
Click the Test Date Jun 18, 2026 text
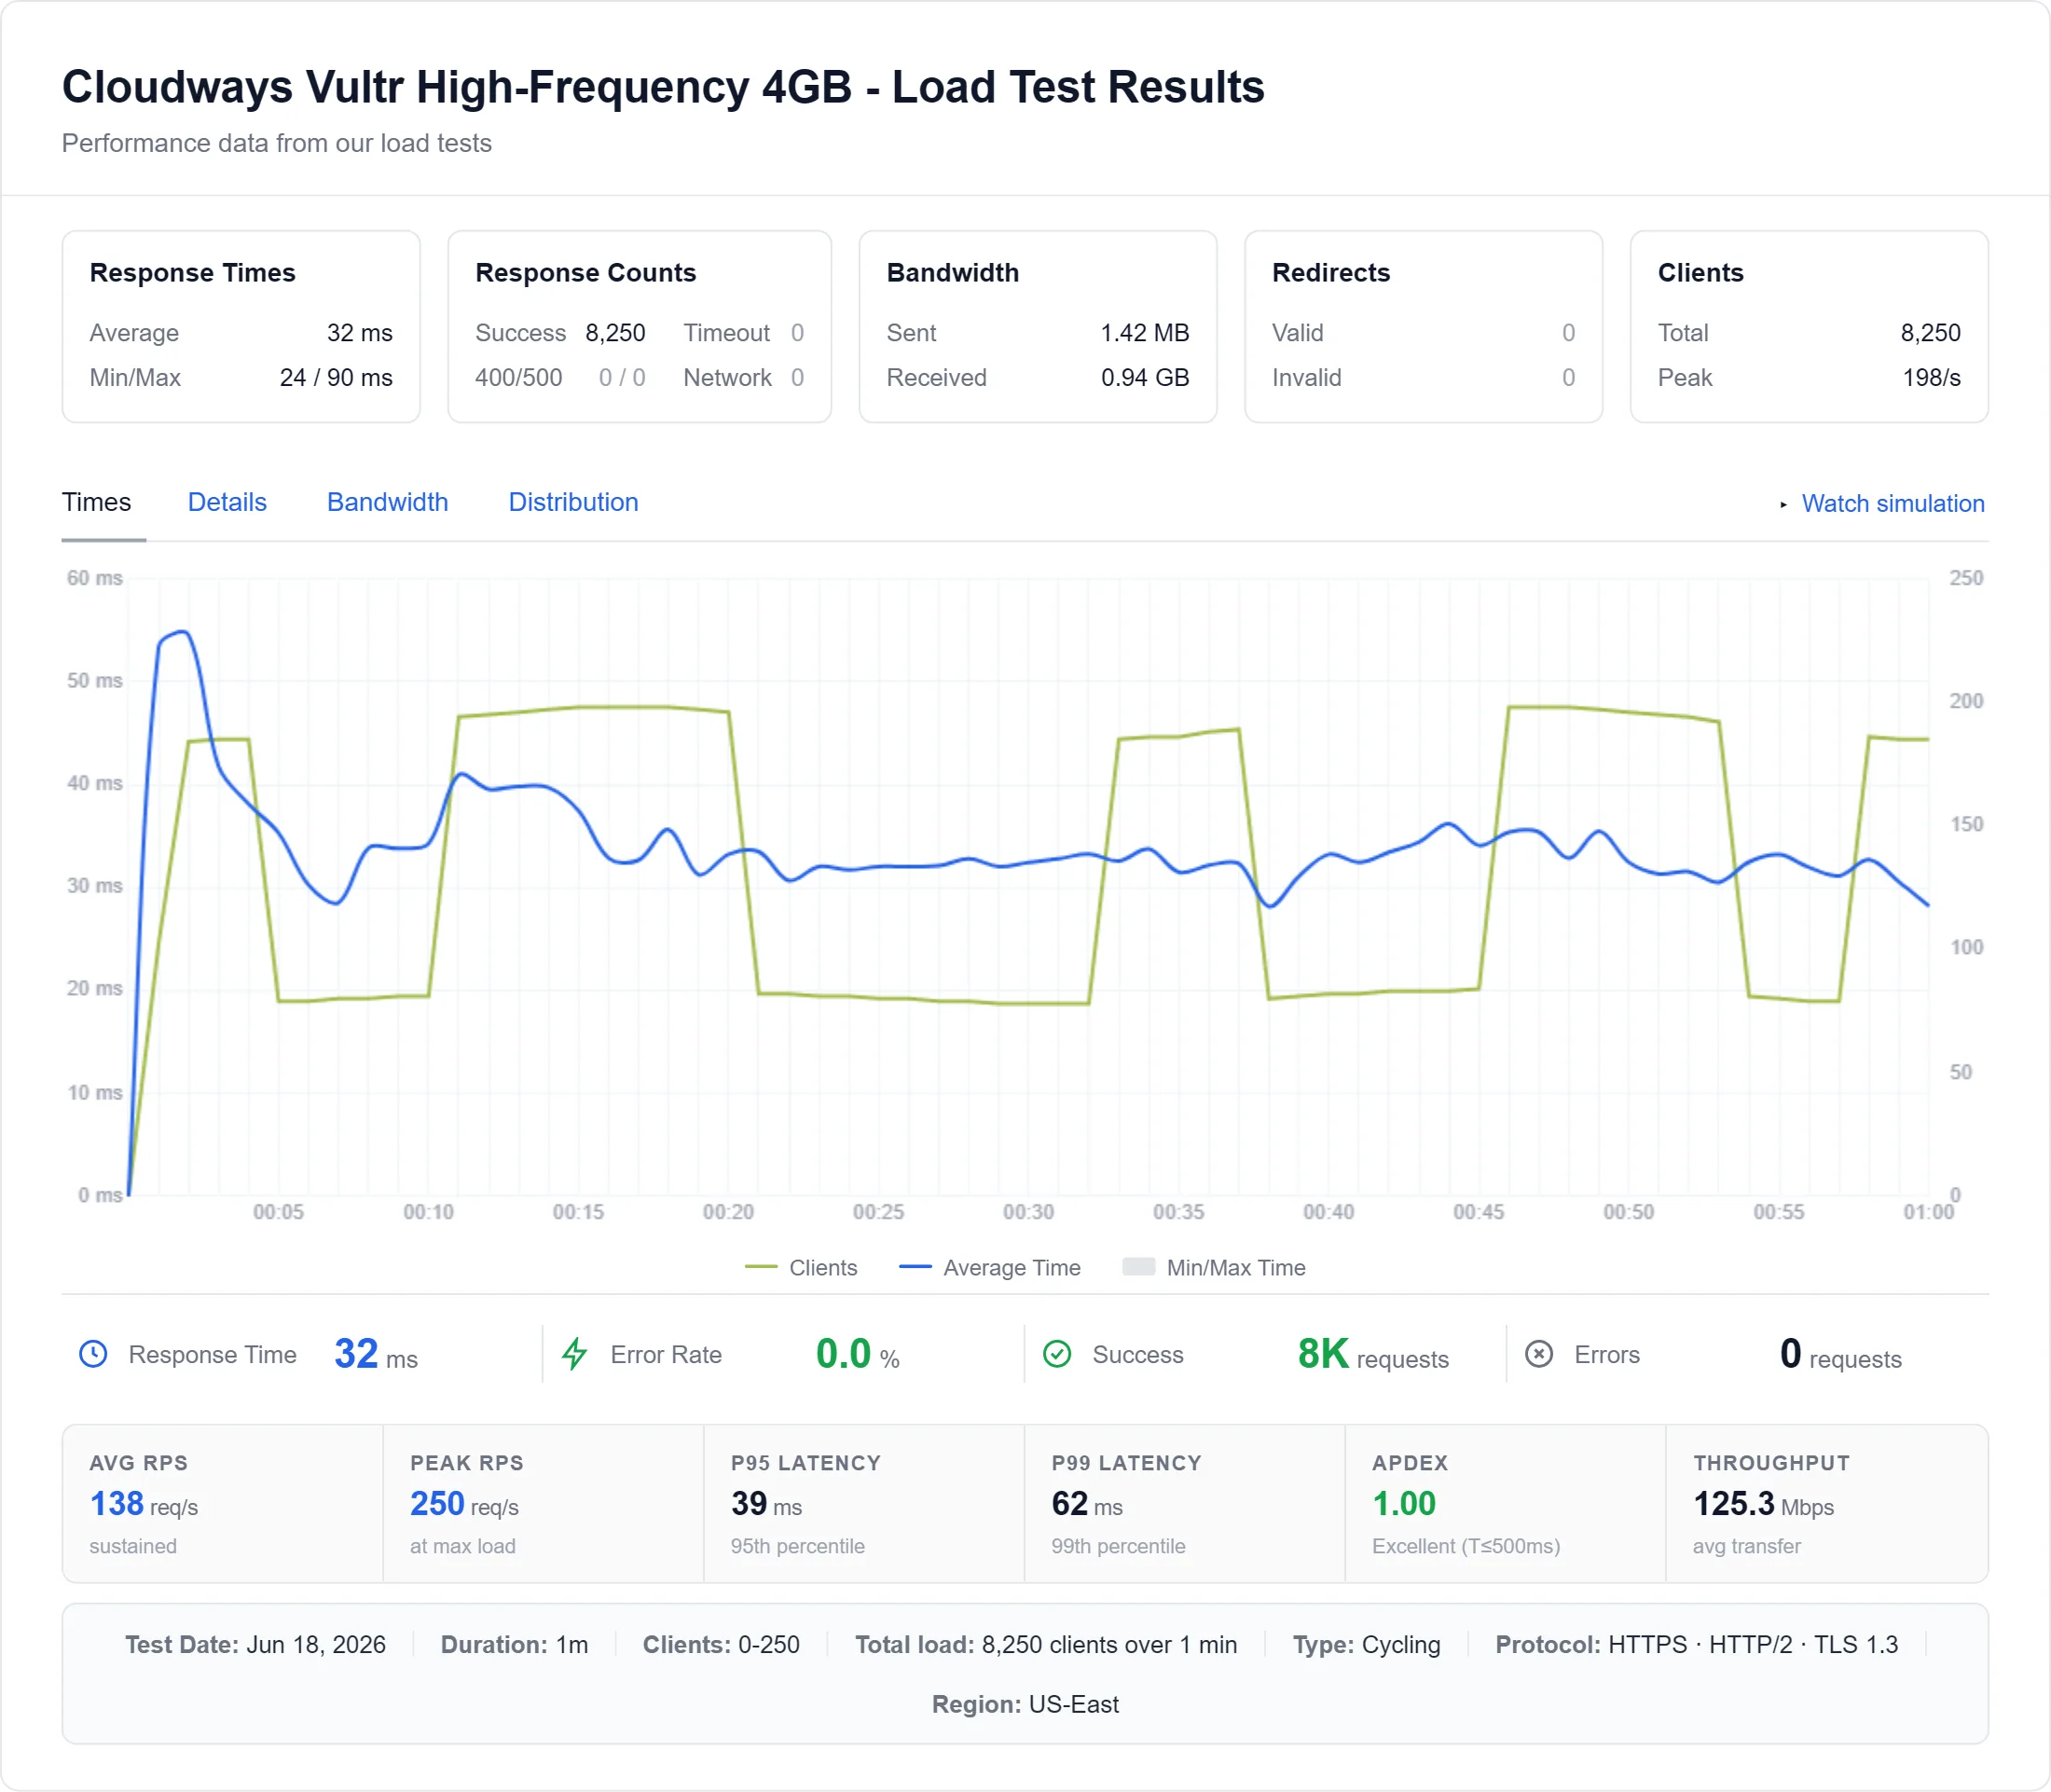[x=255, y=1645]
